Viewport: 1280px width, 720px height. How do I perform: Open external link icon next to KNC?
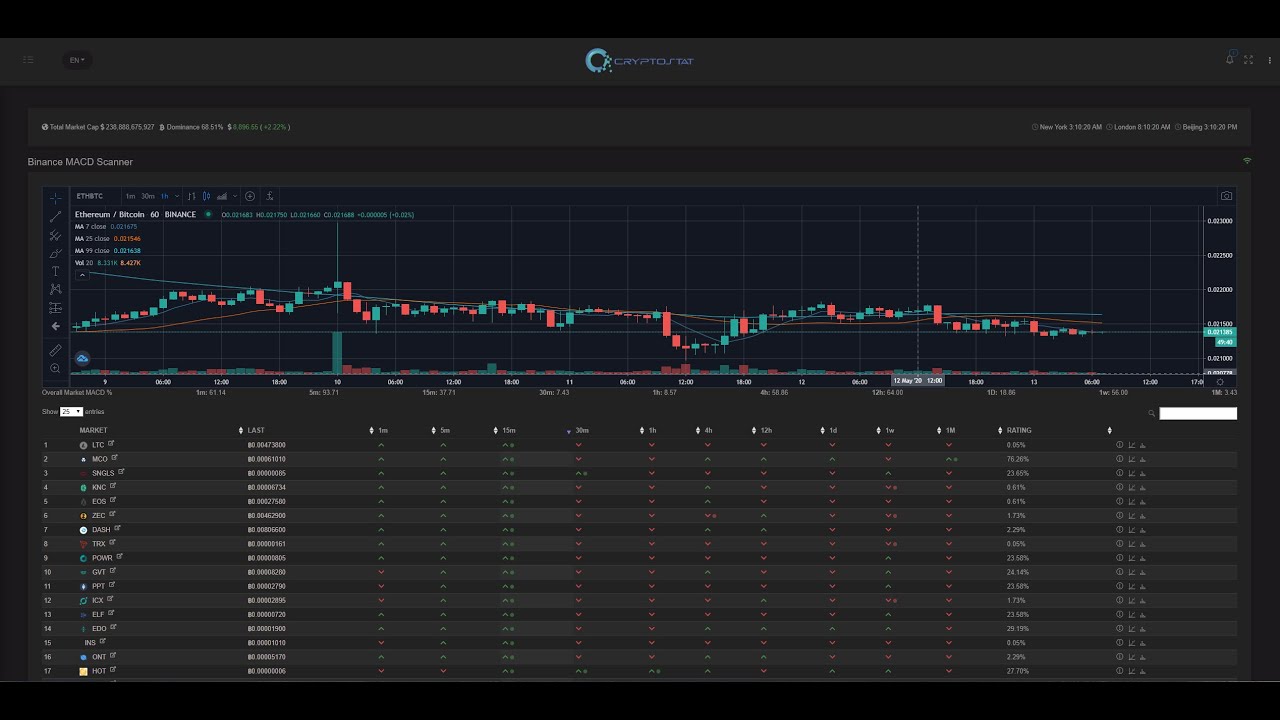pyautogui.click(x=113, y=486)
